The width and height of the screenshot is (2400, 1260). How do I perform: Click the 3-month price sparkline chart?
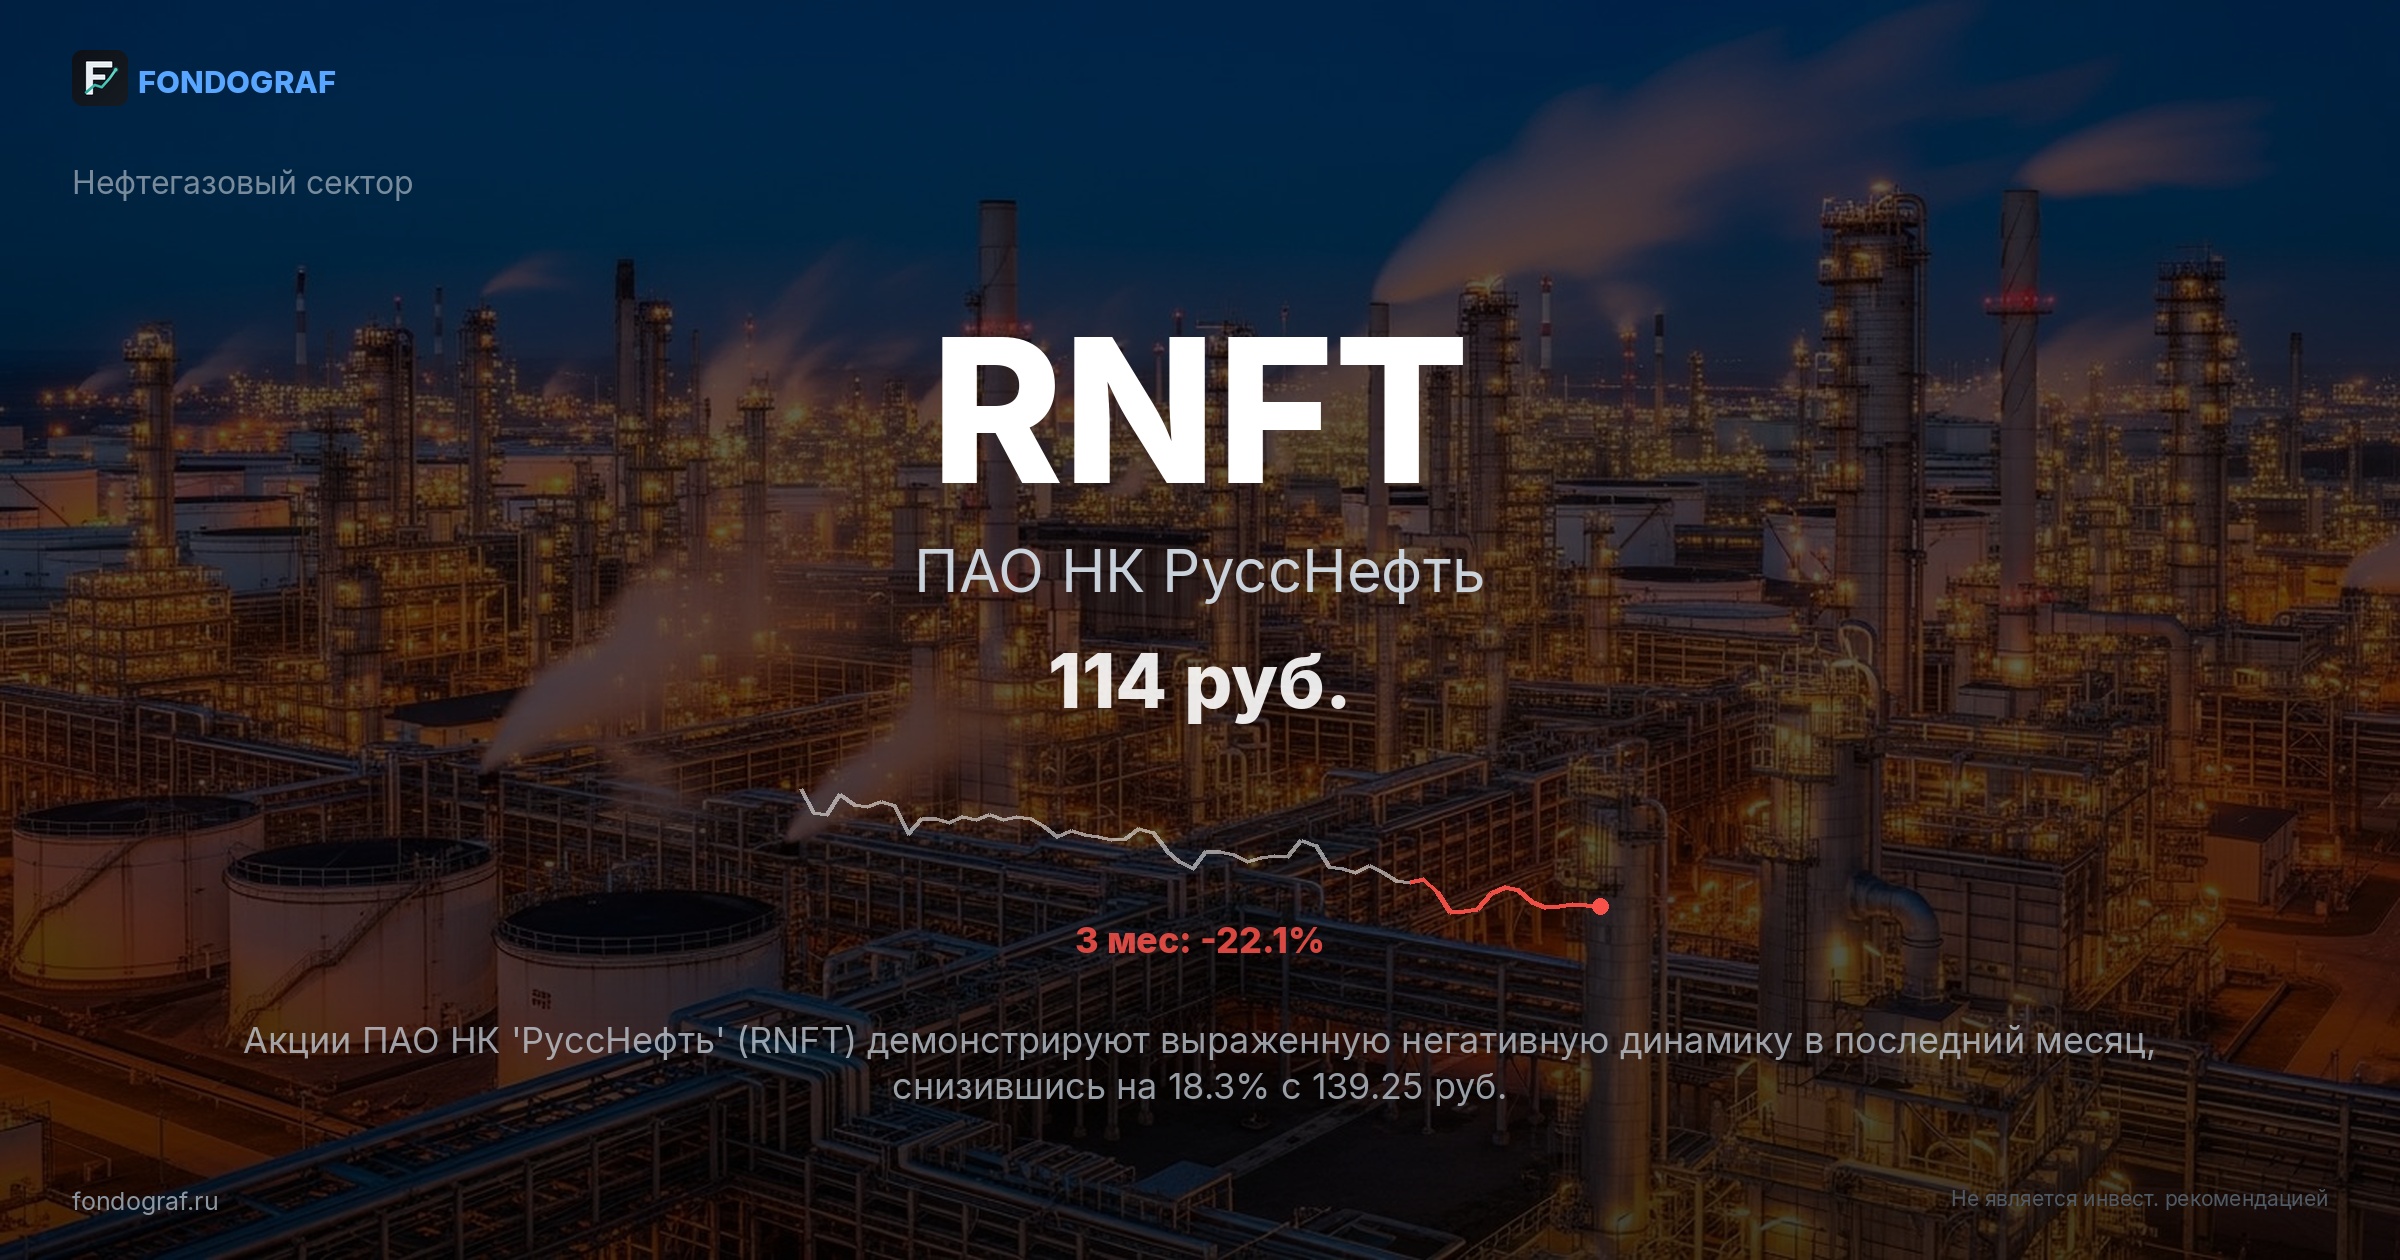pos(1205,852)
